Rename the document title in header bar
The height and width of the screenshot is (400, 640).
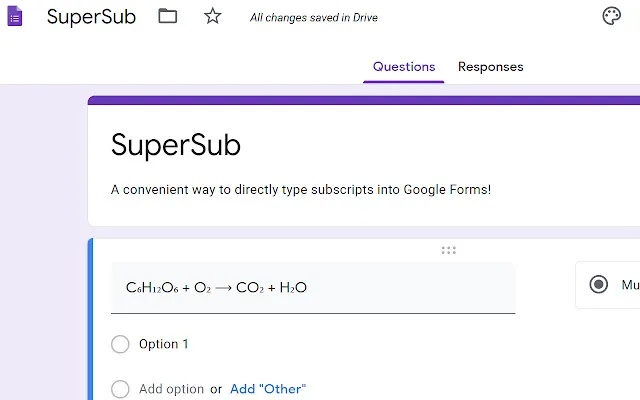[91, 17]
